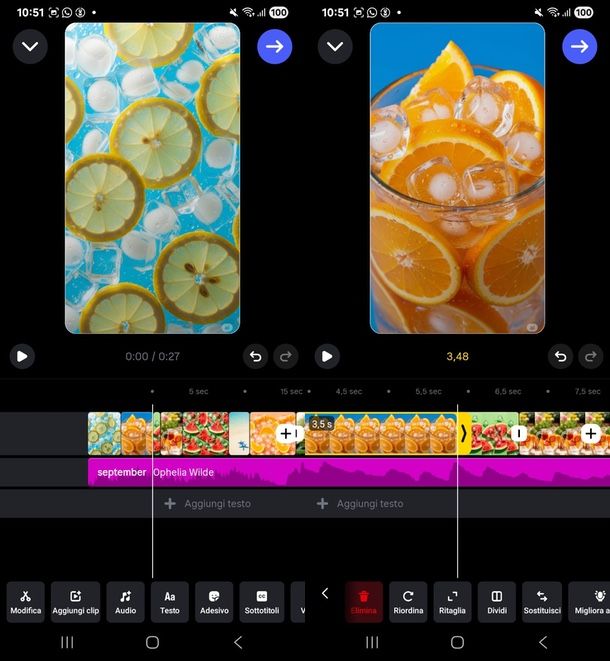Delete clip with the red Elimina button
Image resolution: width=610 pixels, height=661 pixels.
(x=364, y=602)
